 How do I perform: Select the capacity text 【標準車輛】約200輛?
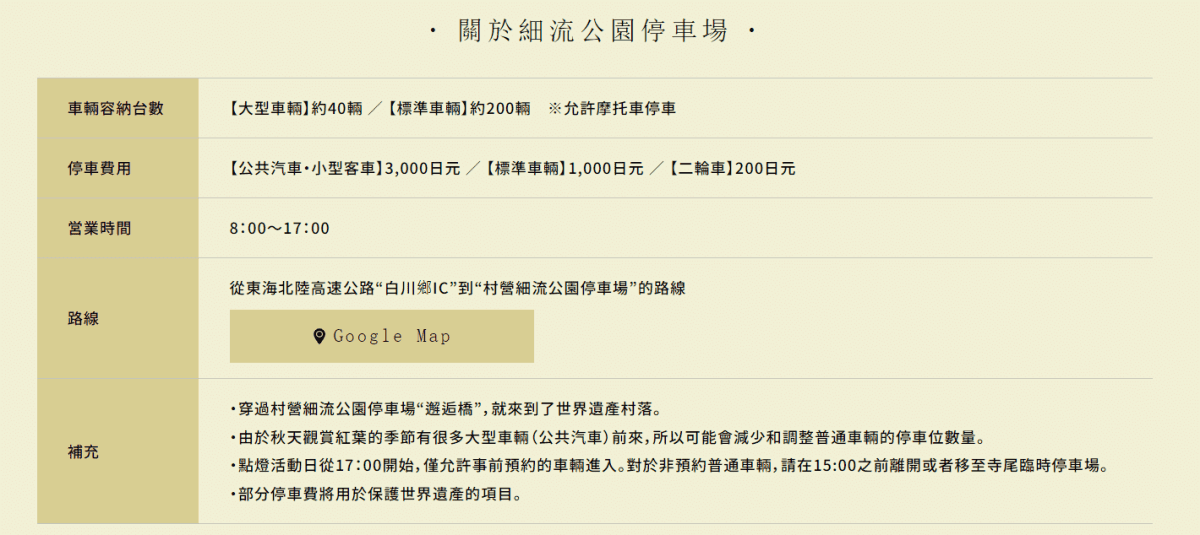point(459,108)
